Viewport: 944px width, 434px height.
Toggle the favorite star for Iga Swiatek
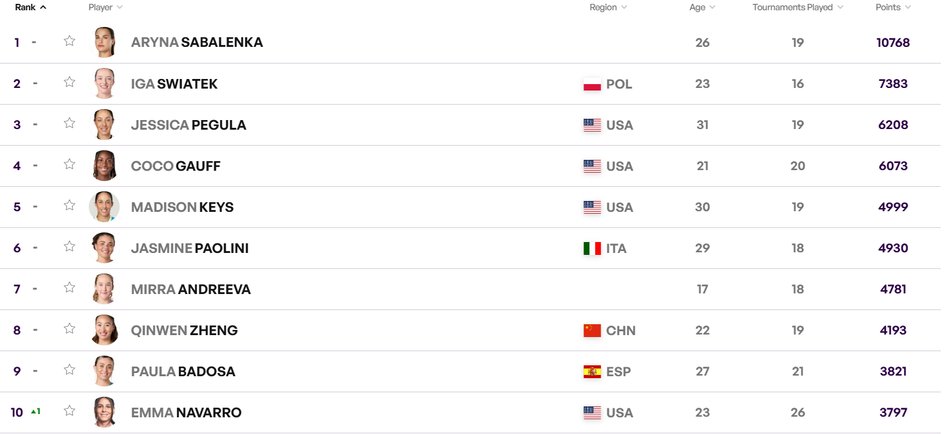(x=70, y=82)
